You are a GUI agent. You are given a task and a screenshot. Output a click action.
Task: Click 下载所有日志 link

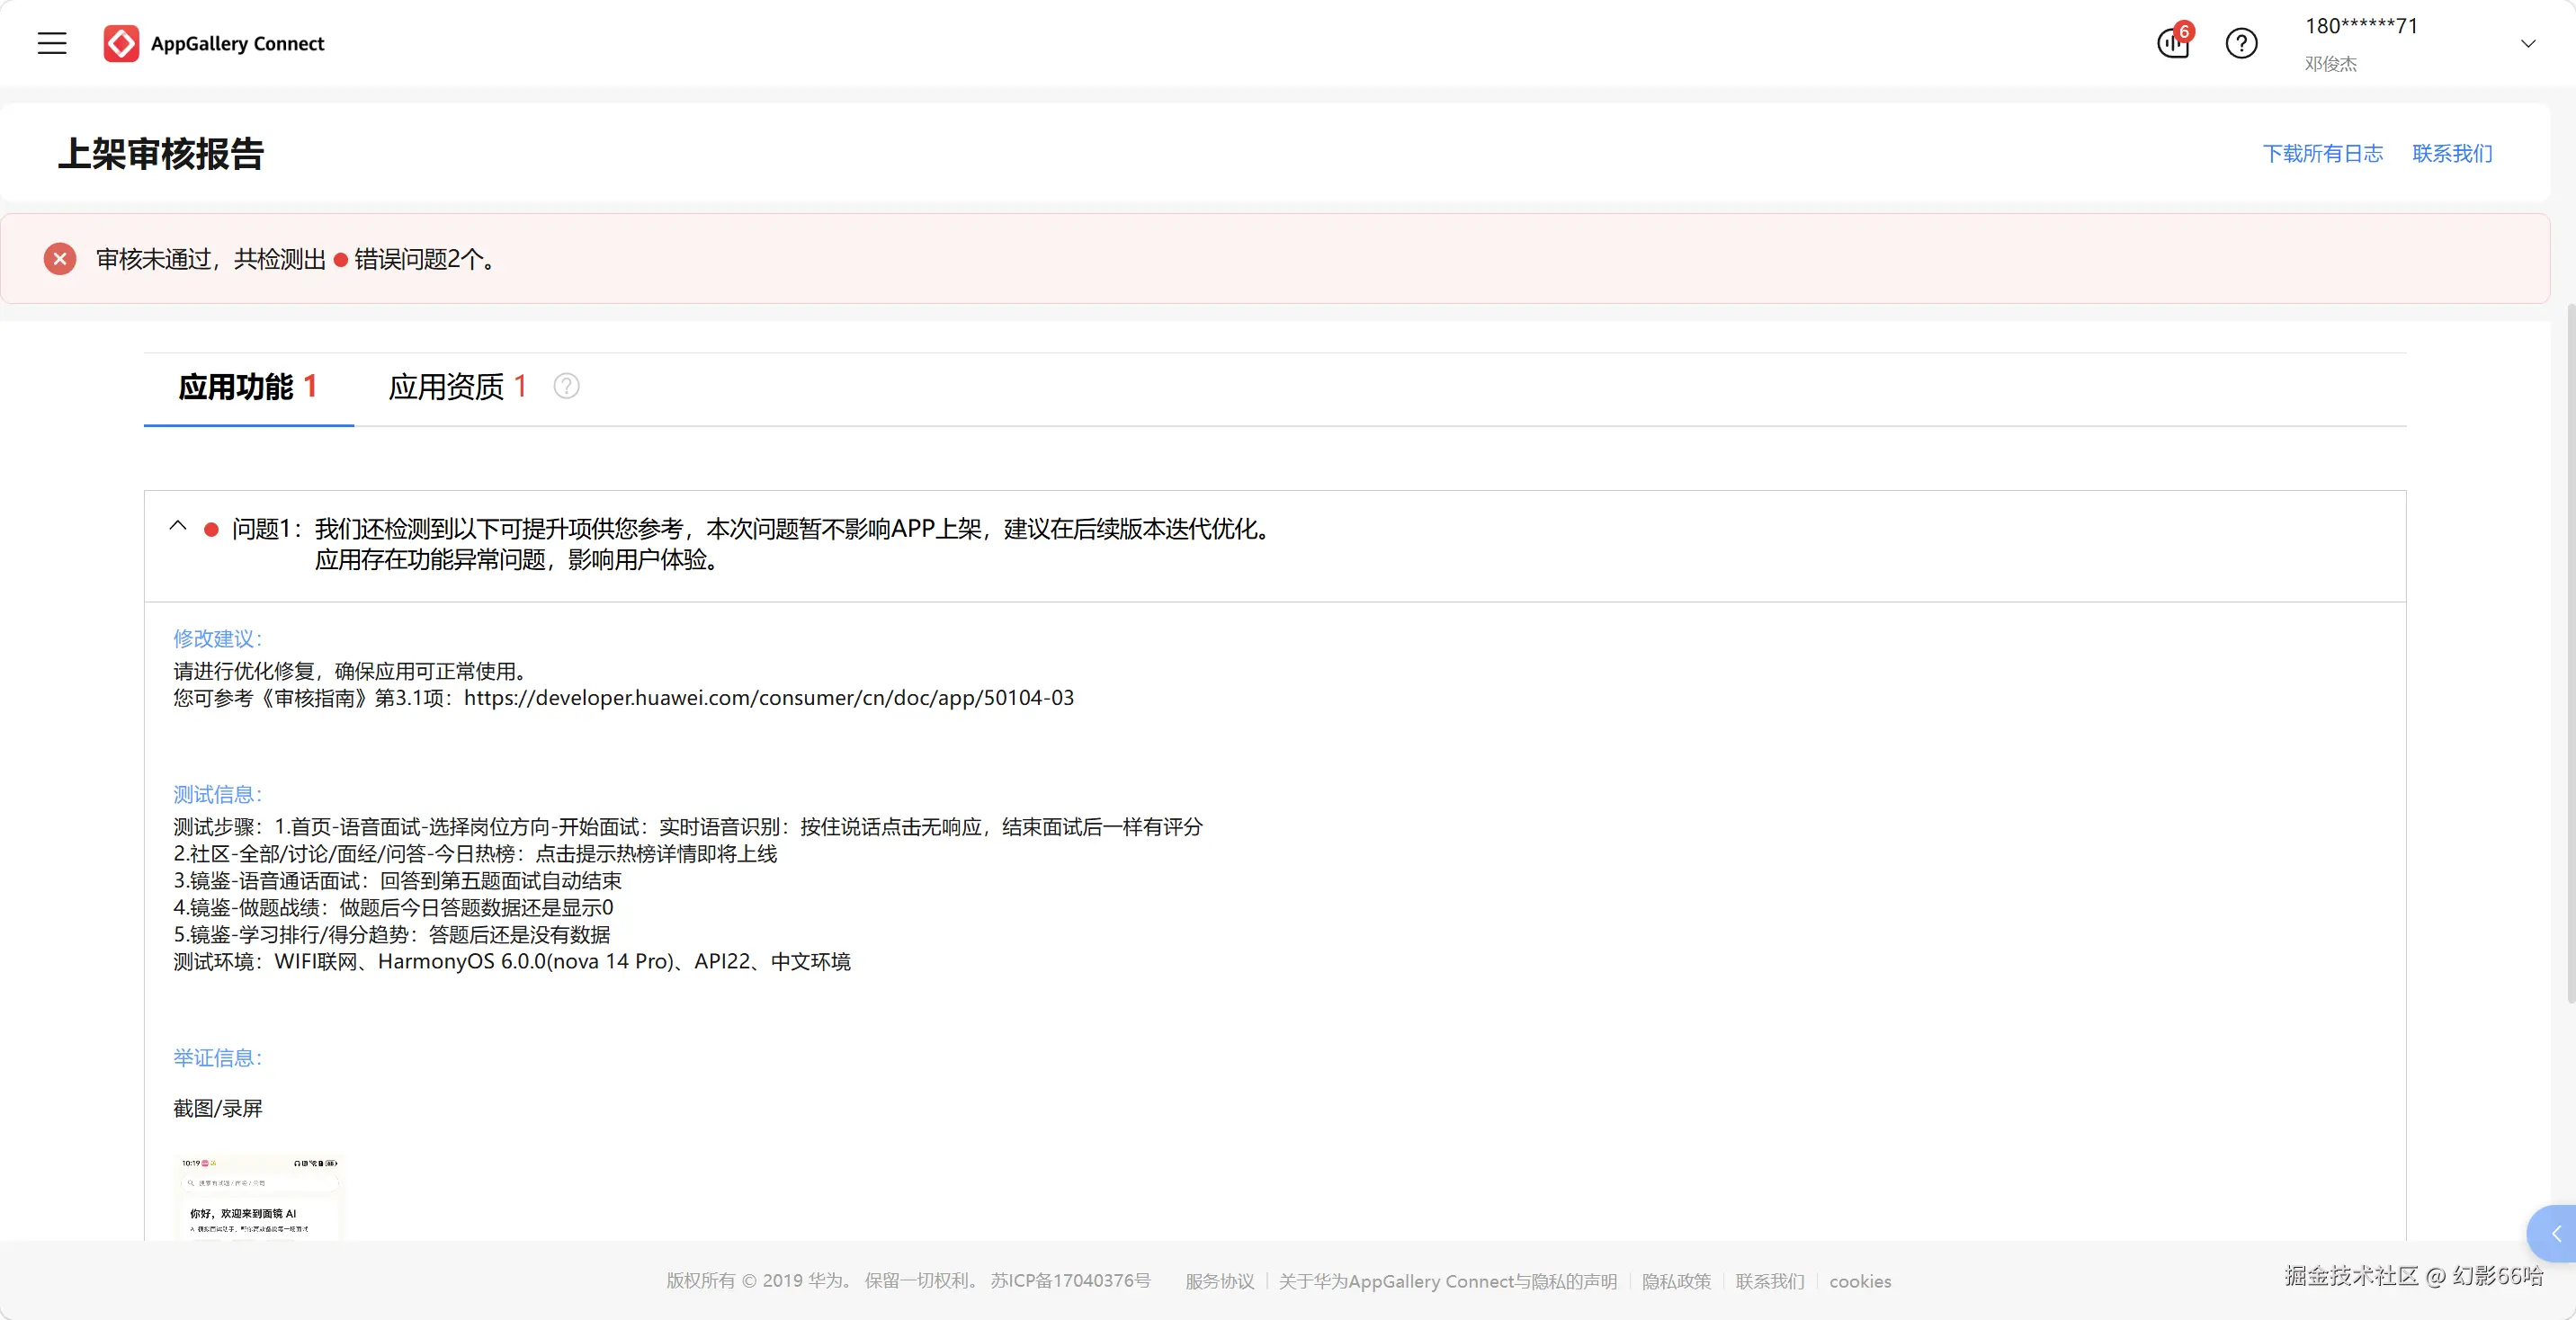tap(2322, 153)
